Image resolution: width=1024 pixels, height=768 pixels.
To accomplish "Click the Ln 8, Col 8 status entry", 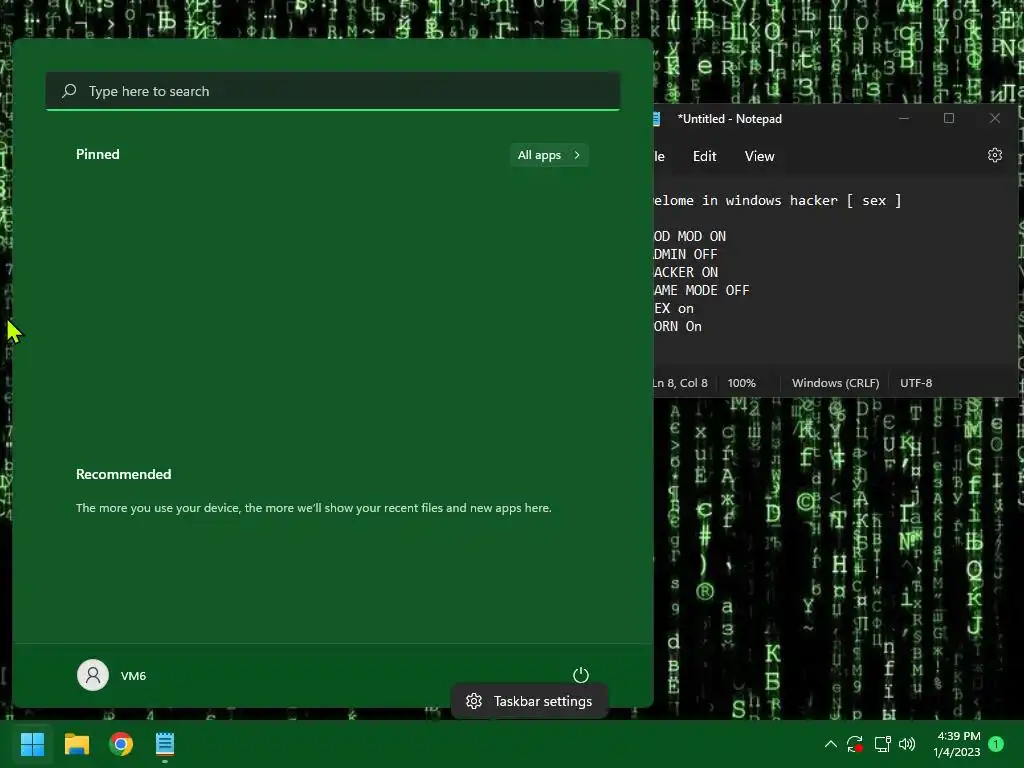I will (x=680, y=383).
